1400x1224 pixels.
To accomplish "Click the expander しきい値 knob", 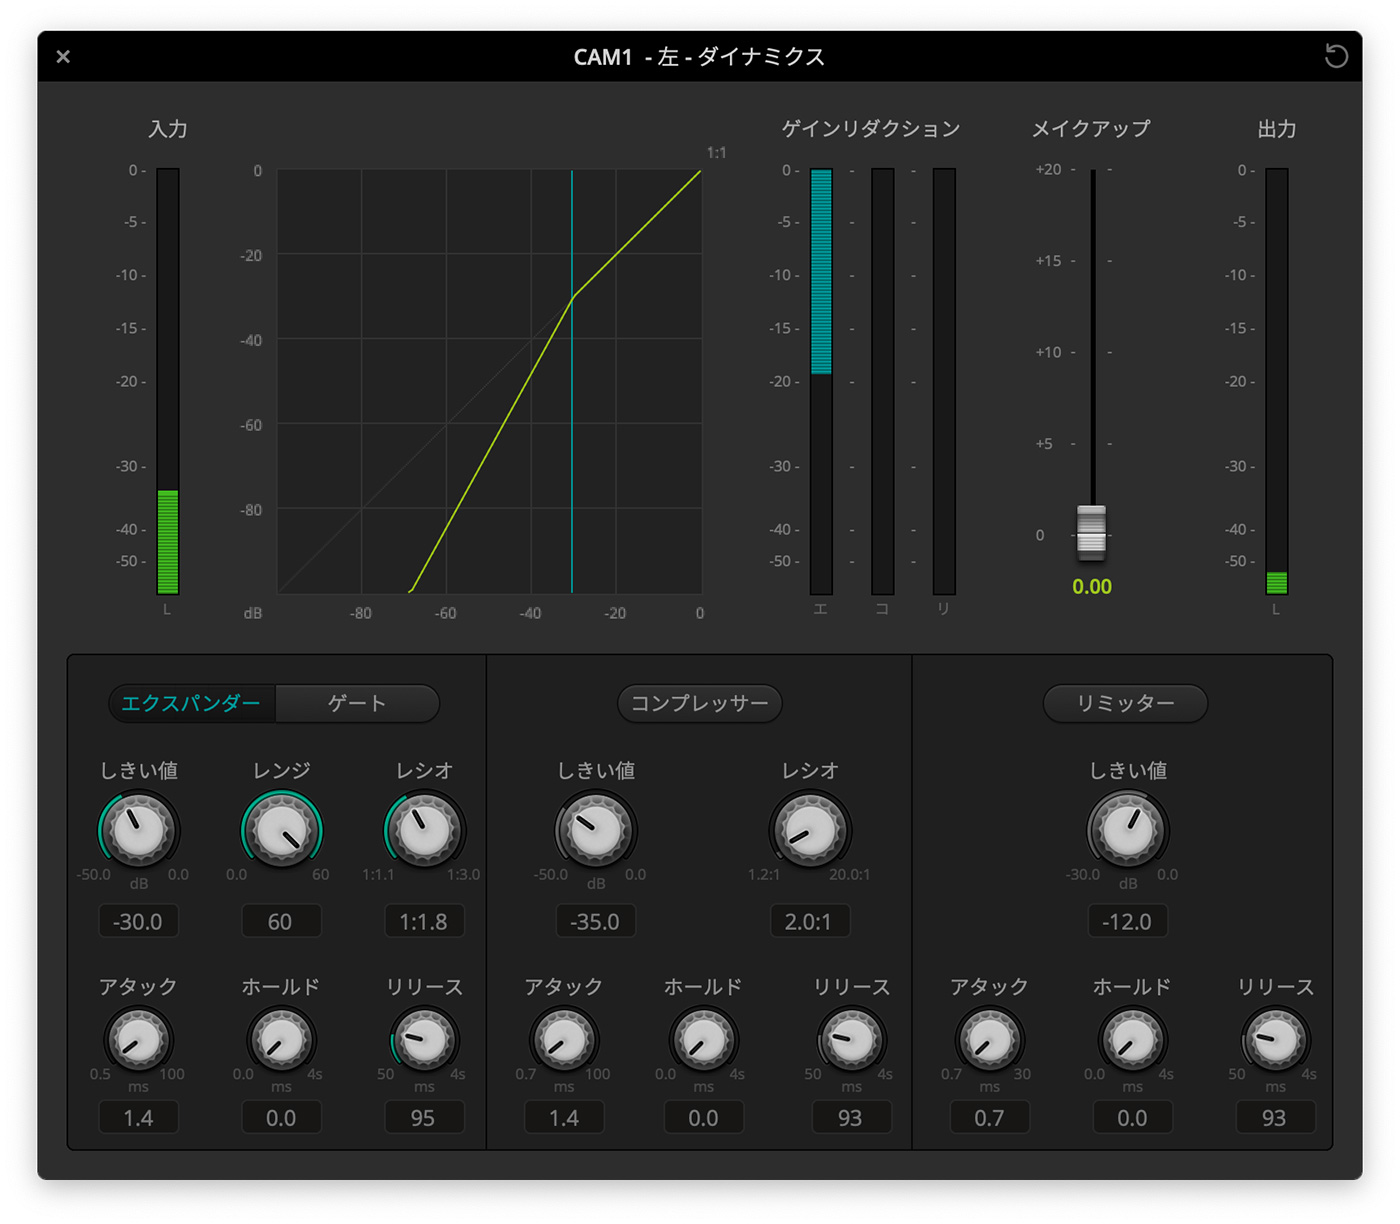I will pyautogui.click(x=138, y=830).
